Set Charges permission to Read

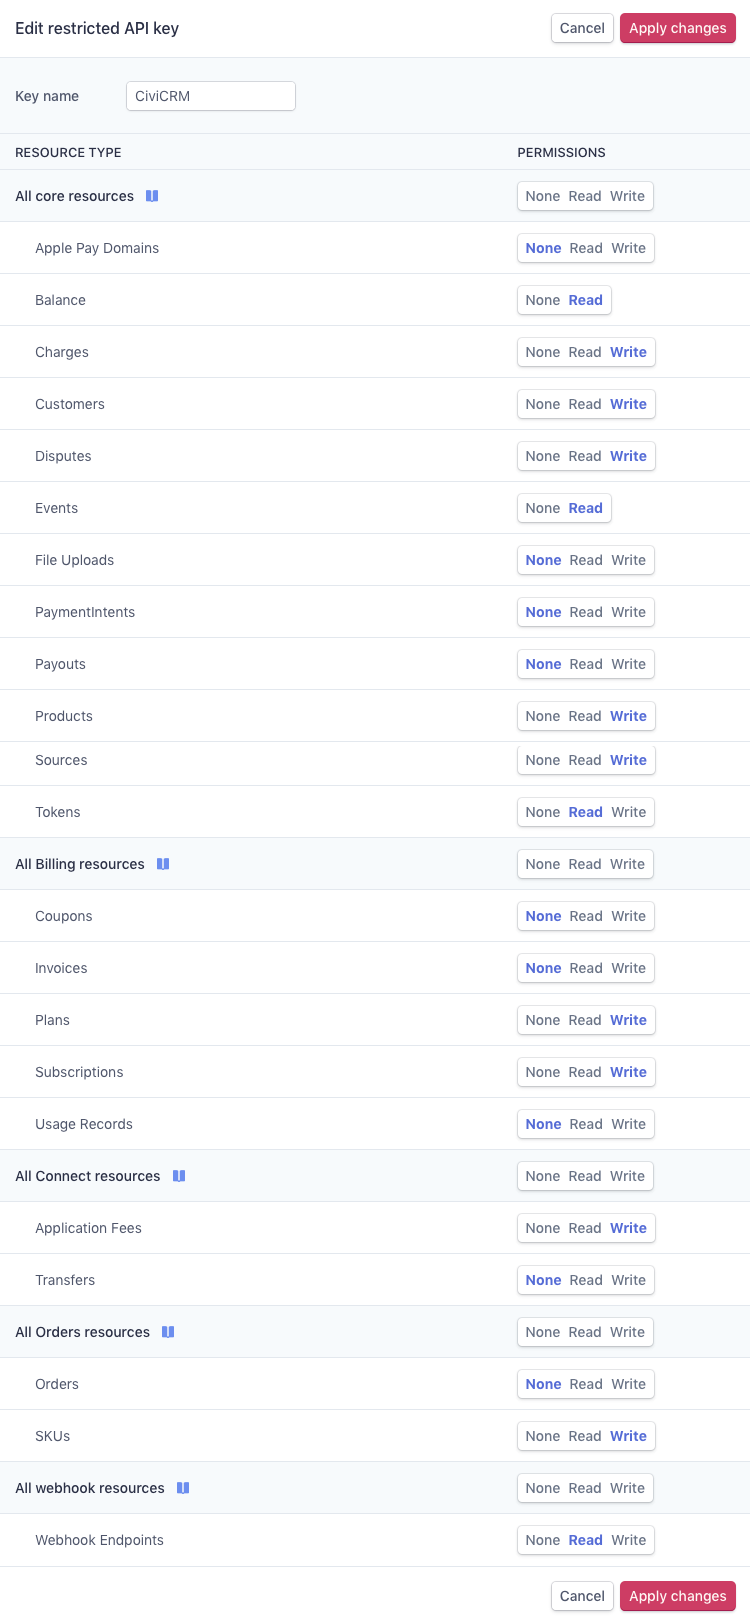[x=585, y=352]
